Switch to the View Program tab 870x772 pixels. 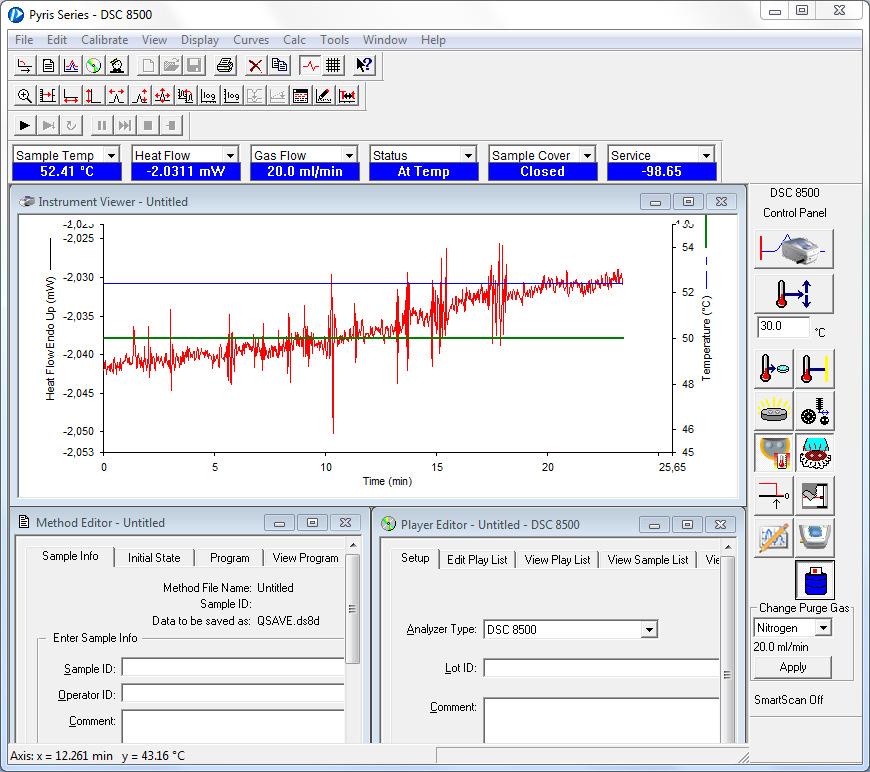click(305, 558)
